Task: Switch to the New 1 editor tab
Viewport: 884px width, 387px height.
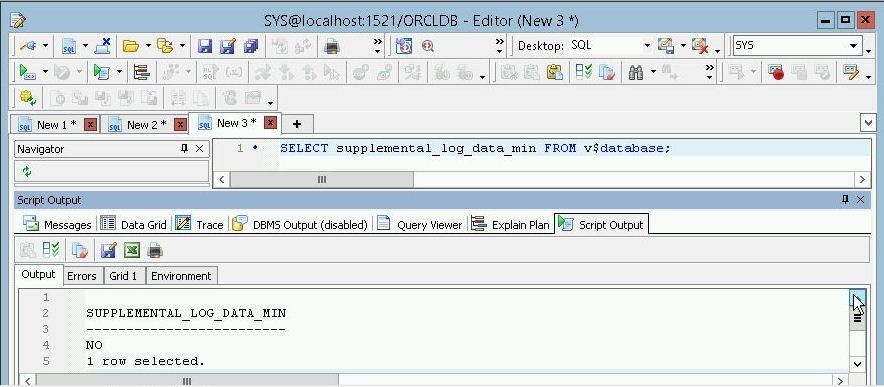Action: 56,125
